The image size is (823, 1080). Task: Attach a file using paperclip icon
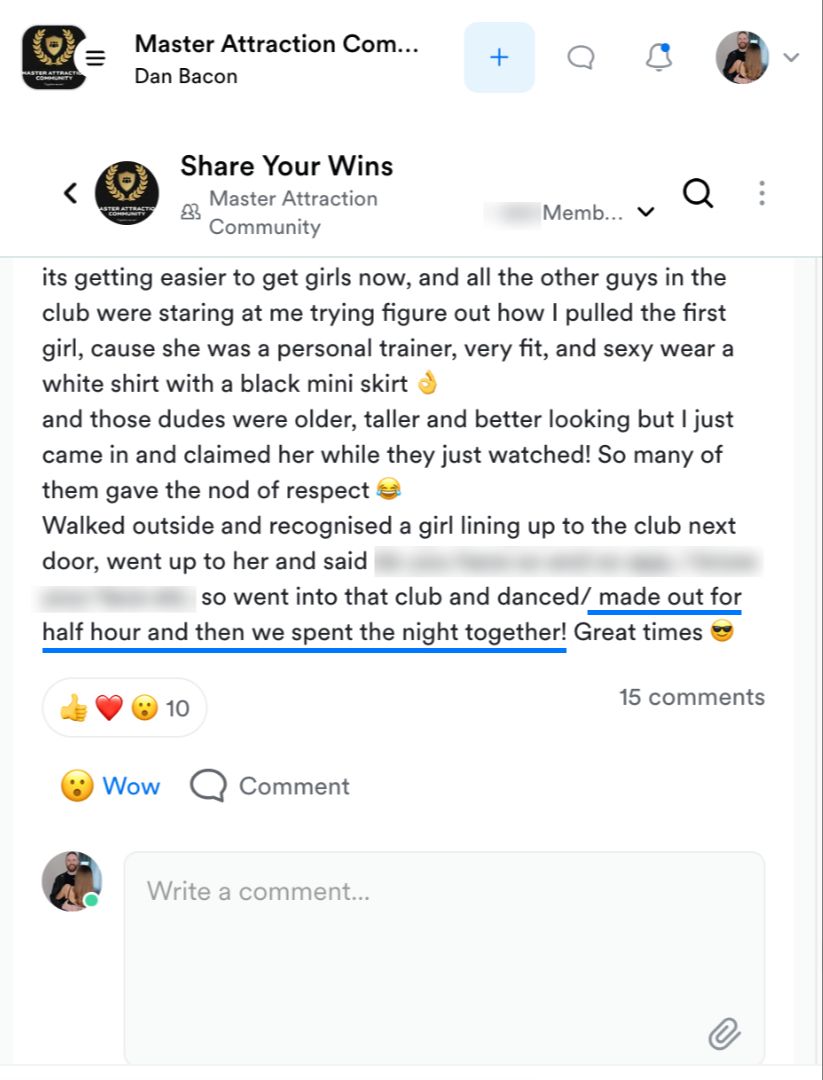(x=724, y=1034)
